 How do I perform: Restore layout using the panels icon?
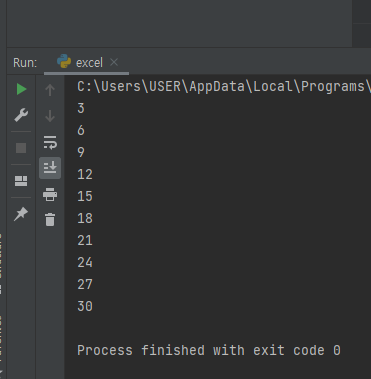pos(21,181)
